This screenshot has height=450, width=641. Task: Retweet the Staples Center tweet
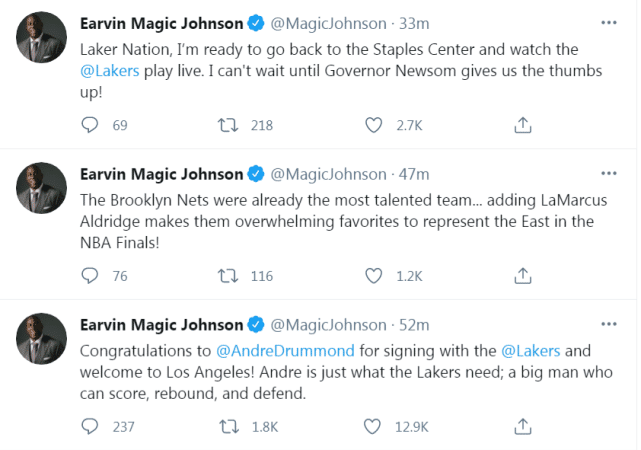(227, 125)
